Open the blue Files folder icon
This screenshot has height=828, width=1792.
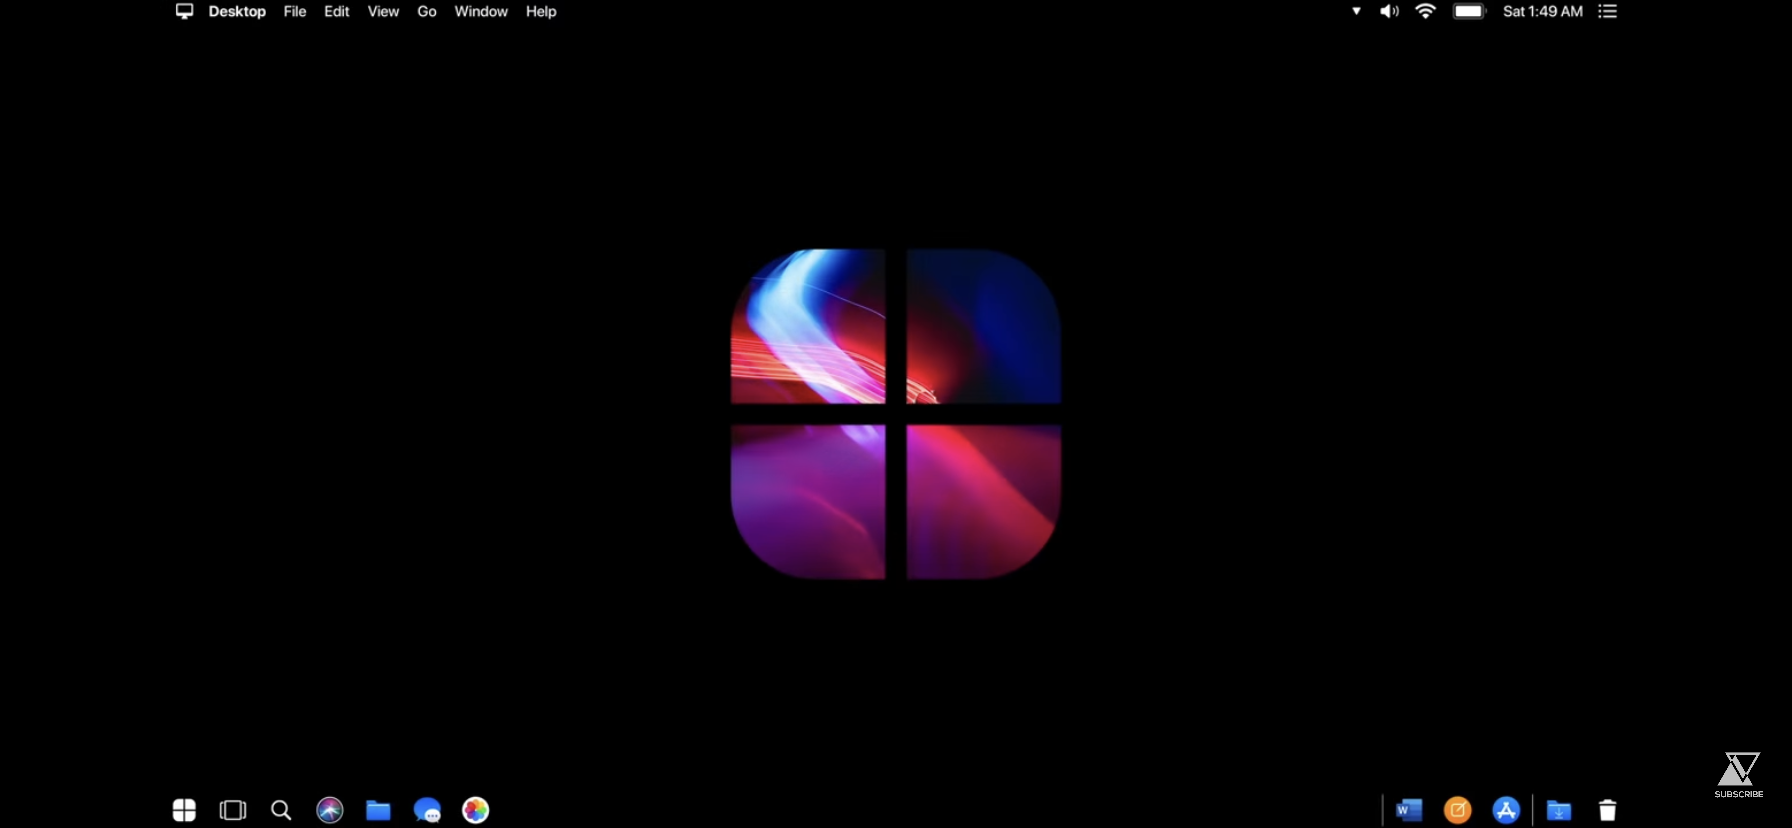click(378, 810)
